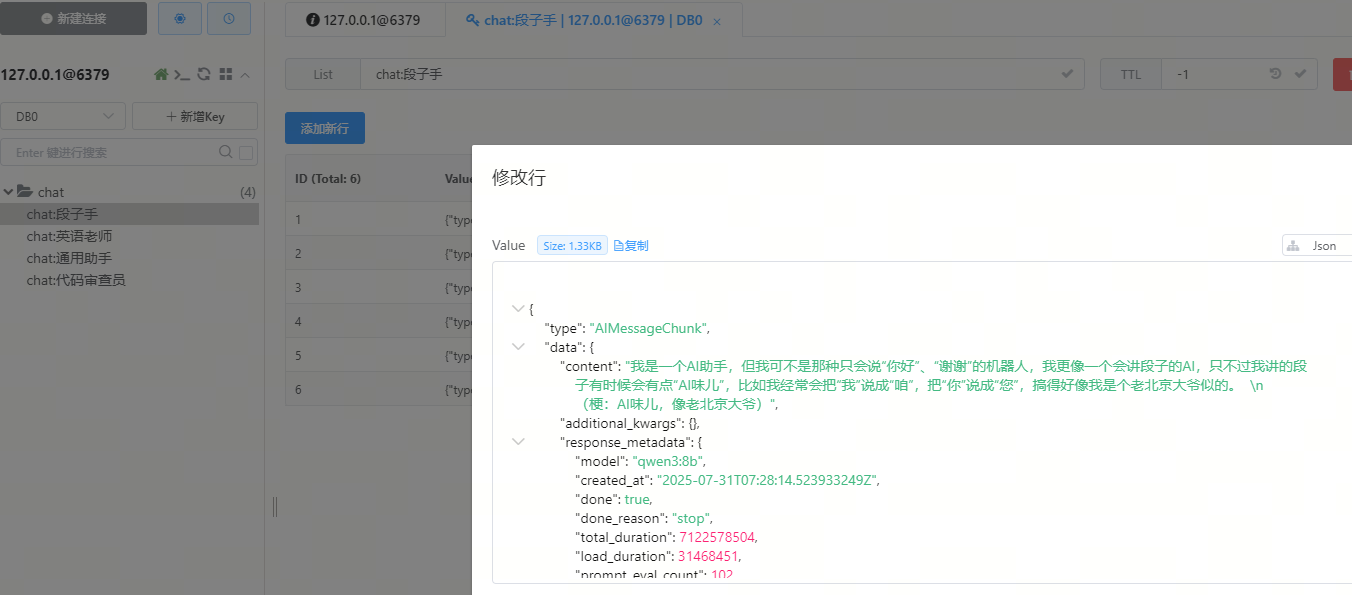This screenshot has height=595, width=1352.
Task: Click the Size: 1.33KB tag
Action: (x=572, y=246)
